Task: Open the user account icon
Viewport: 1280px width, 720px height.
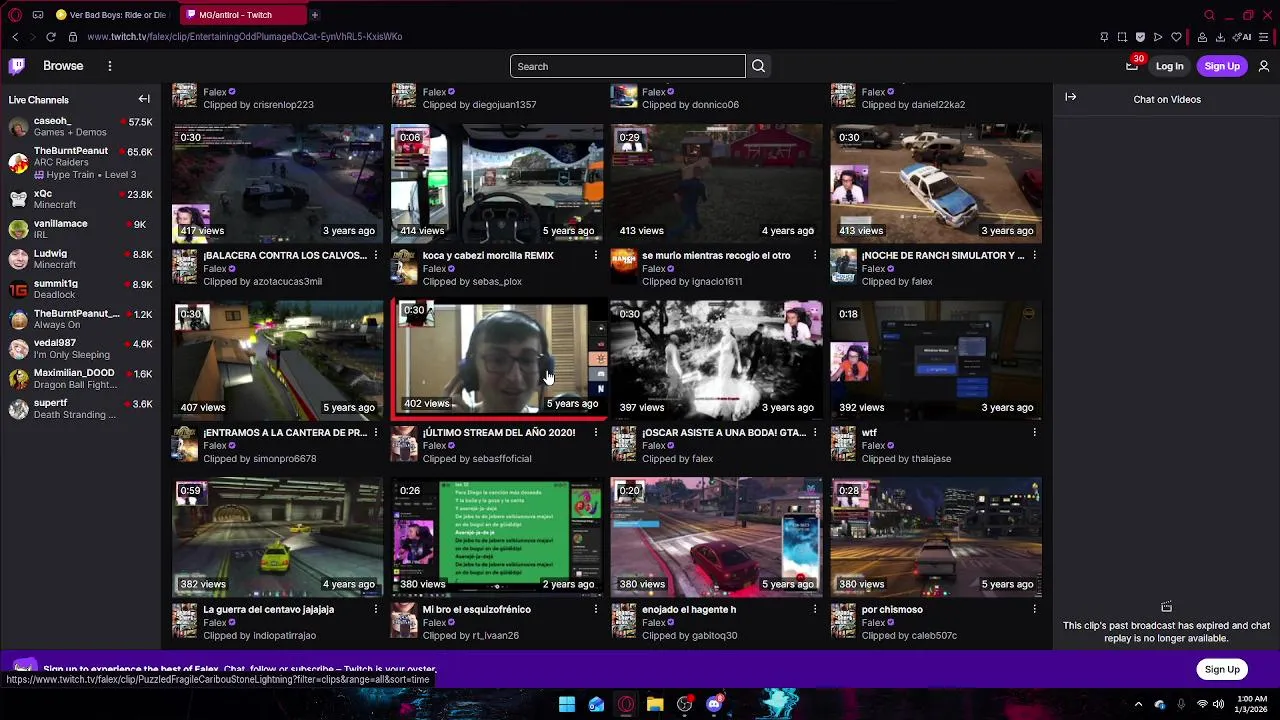Action: click(x=1264, y=66)
